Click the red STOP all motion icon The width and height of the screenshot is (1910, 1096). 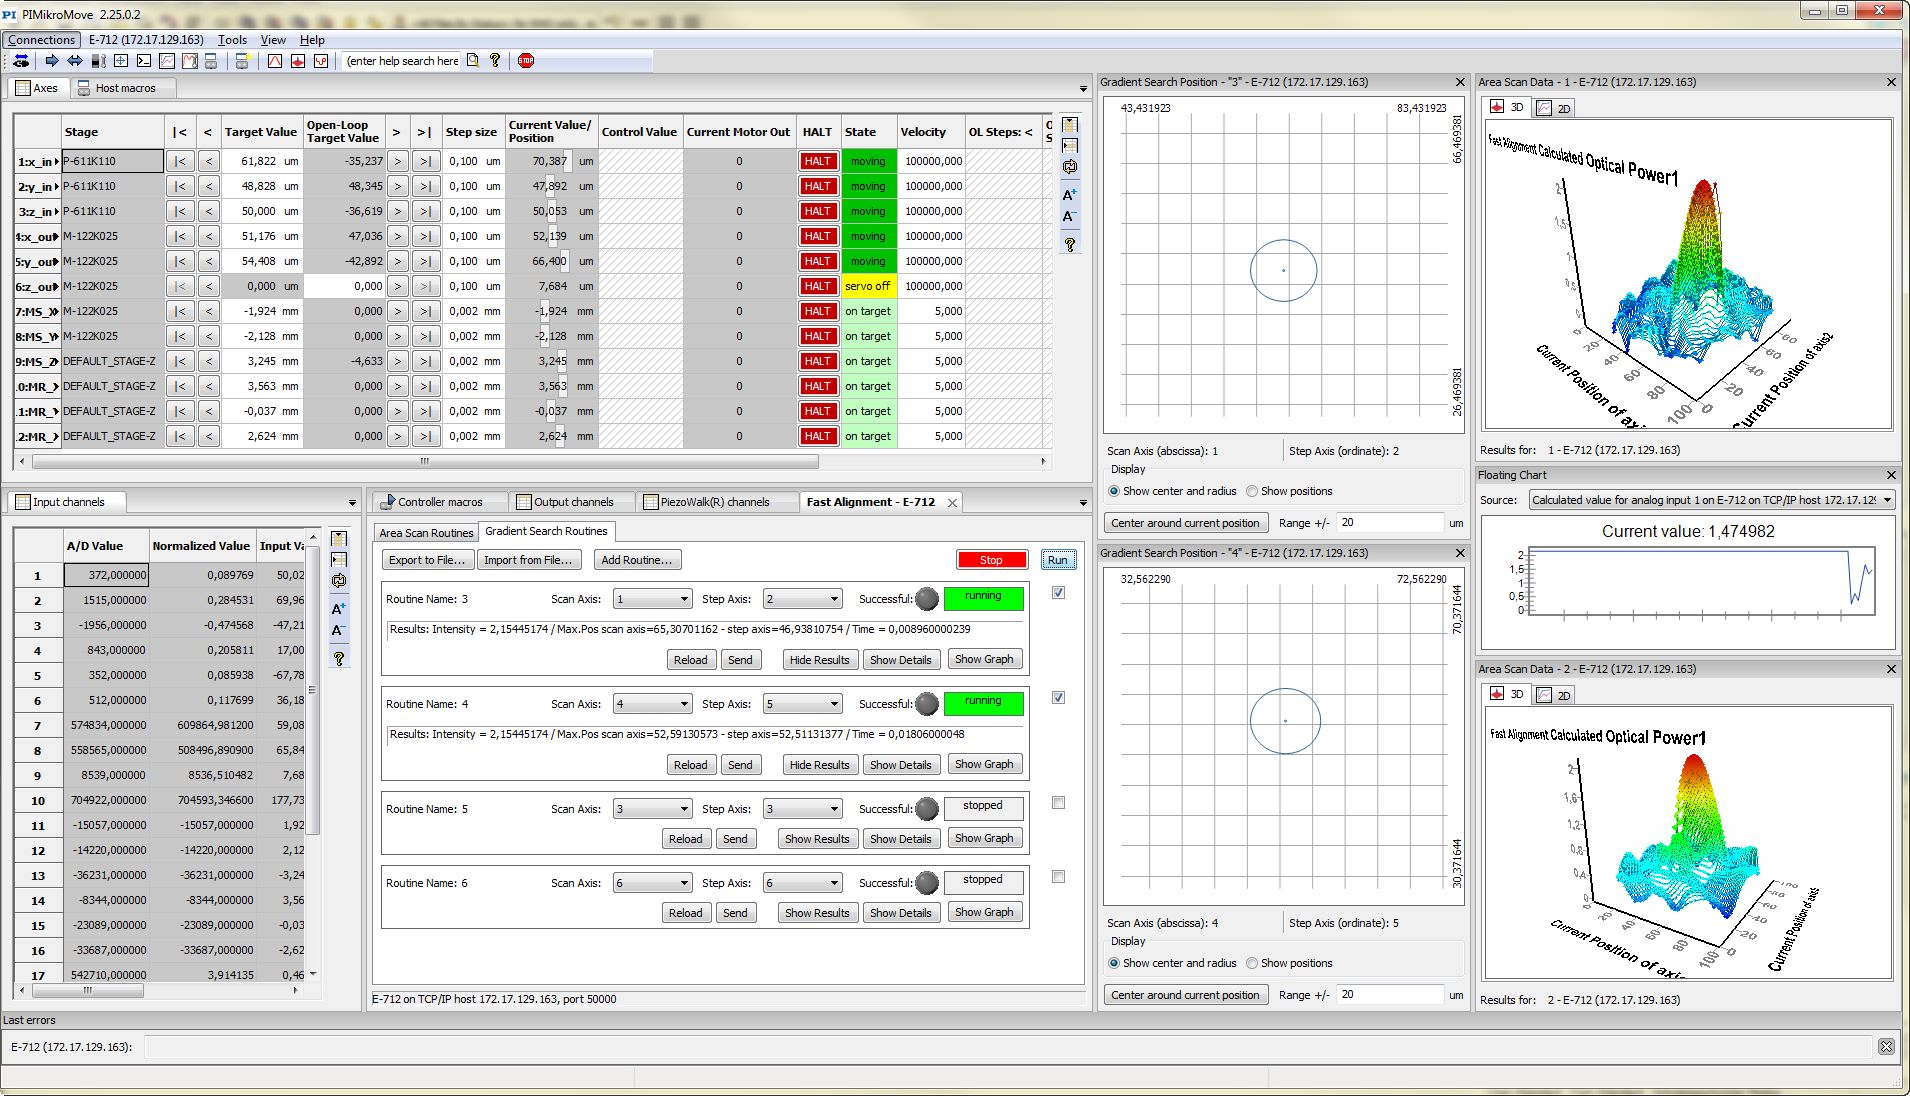[527, 61]
